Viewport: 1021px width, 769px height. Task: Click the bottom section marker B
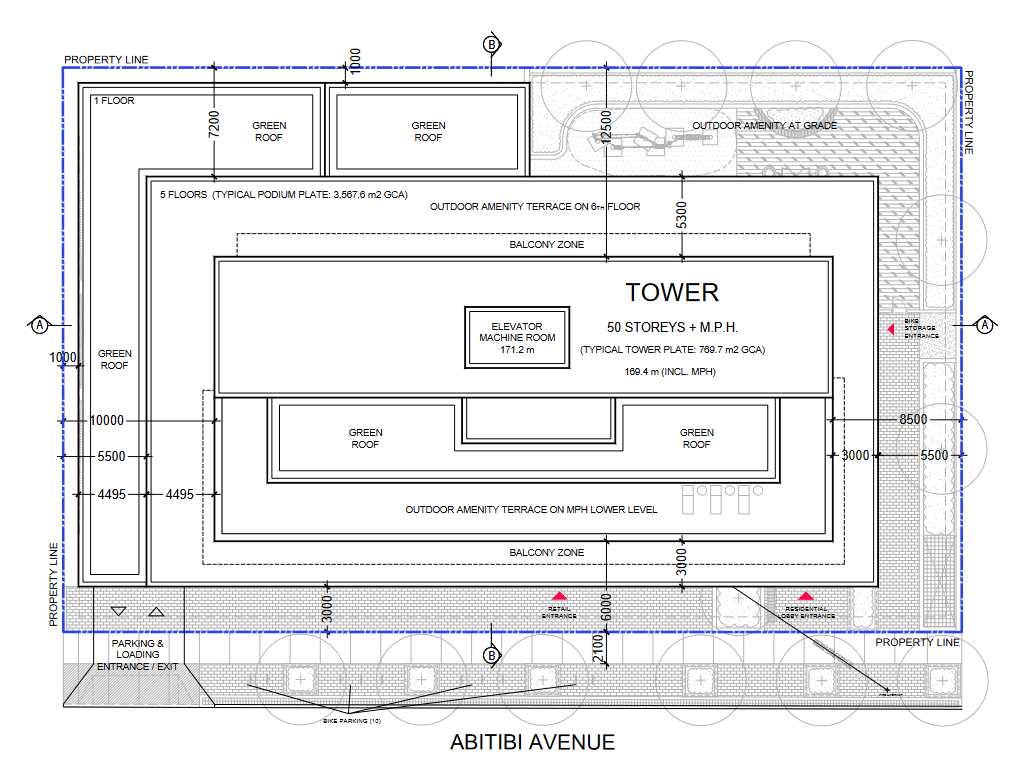point(491,655)
